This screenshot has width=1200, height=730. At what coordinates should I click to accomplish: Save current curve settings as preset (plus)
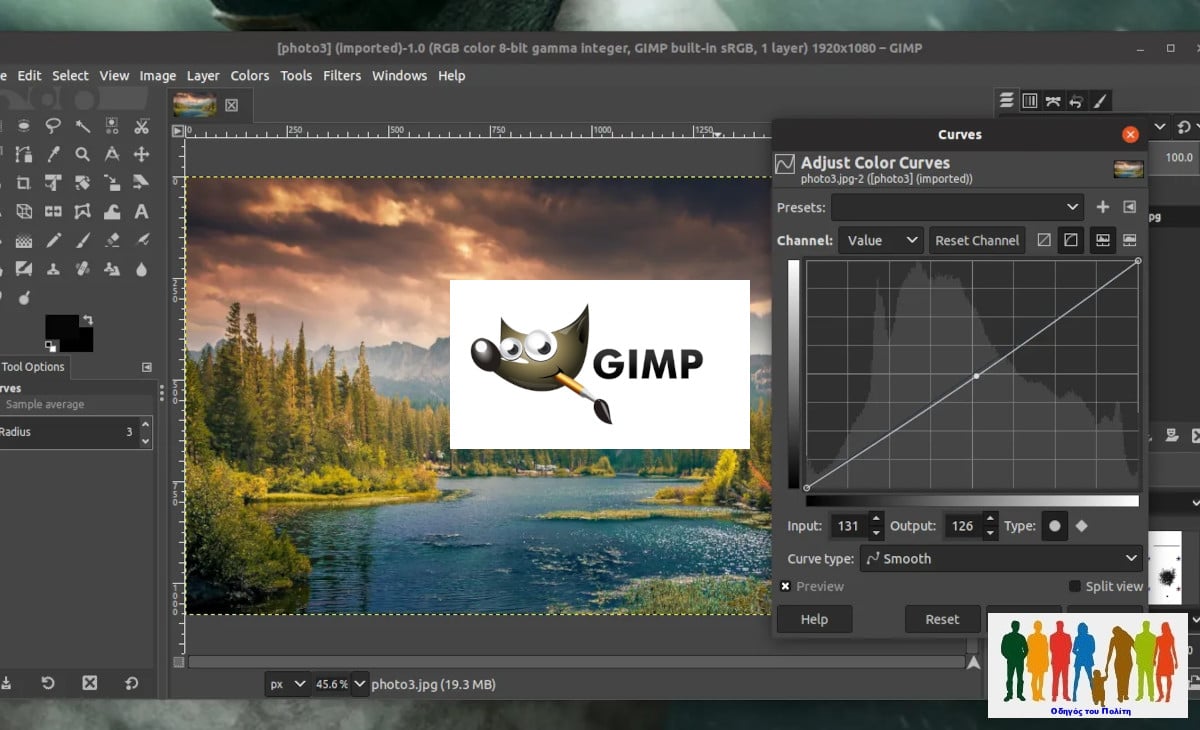(x=1103, y=207)
